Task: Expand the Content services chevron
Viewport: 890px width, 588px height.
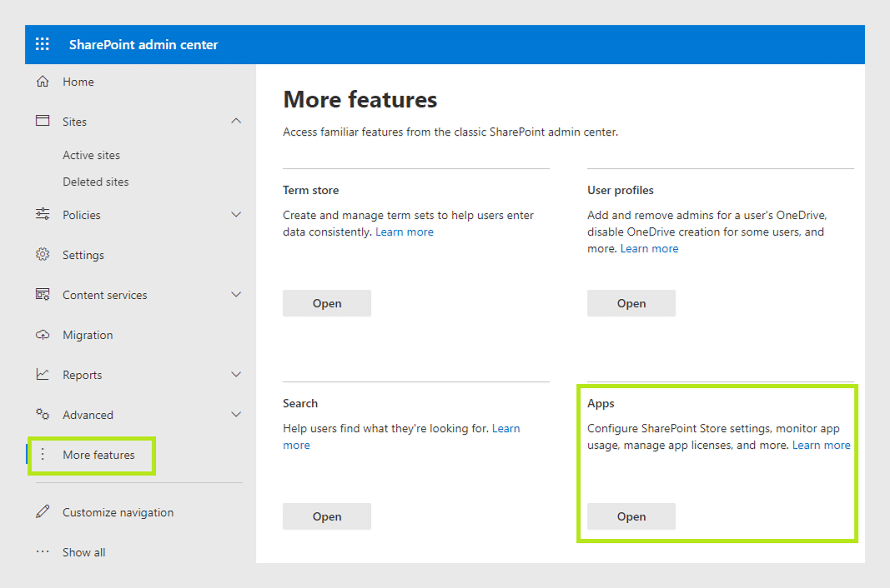Action: [236, 295]
